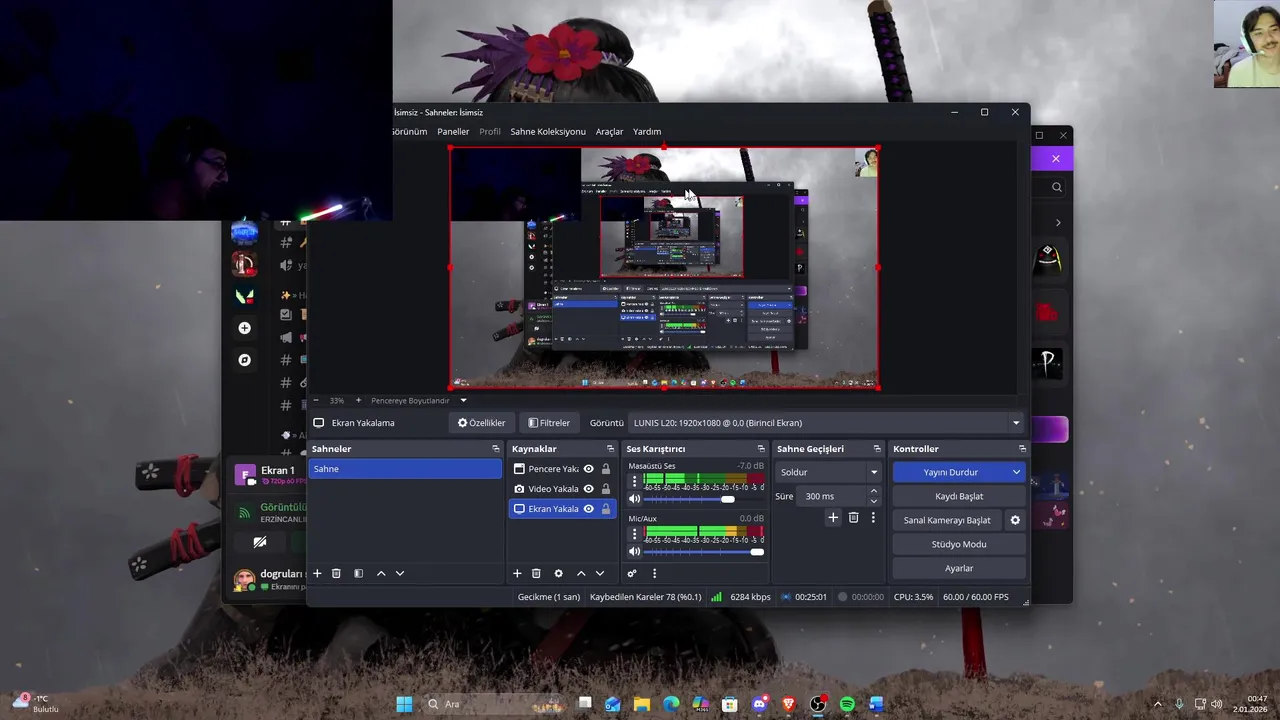The width and height of the screenshot is (1280, 720).
Task: Undock the Sahne Geçişleri panel
Action: pyautogui.click(x=877, y=449)
